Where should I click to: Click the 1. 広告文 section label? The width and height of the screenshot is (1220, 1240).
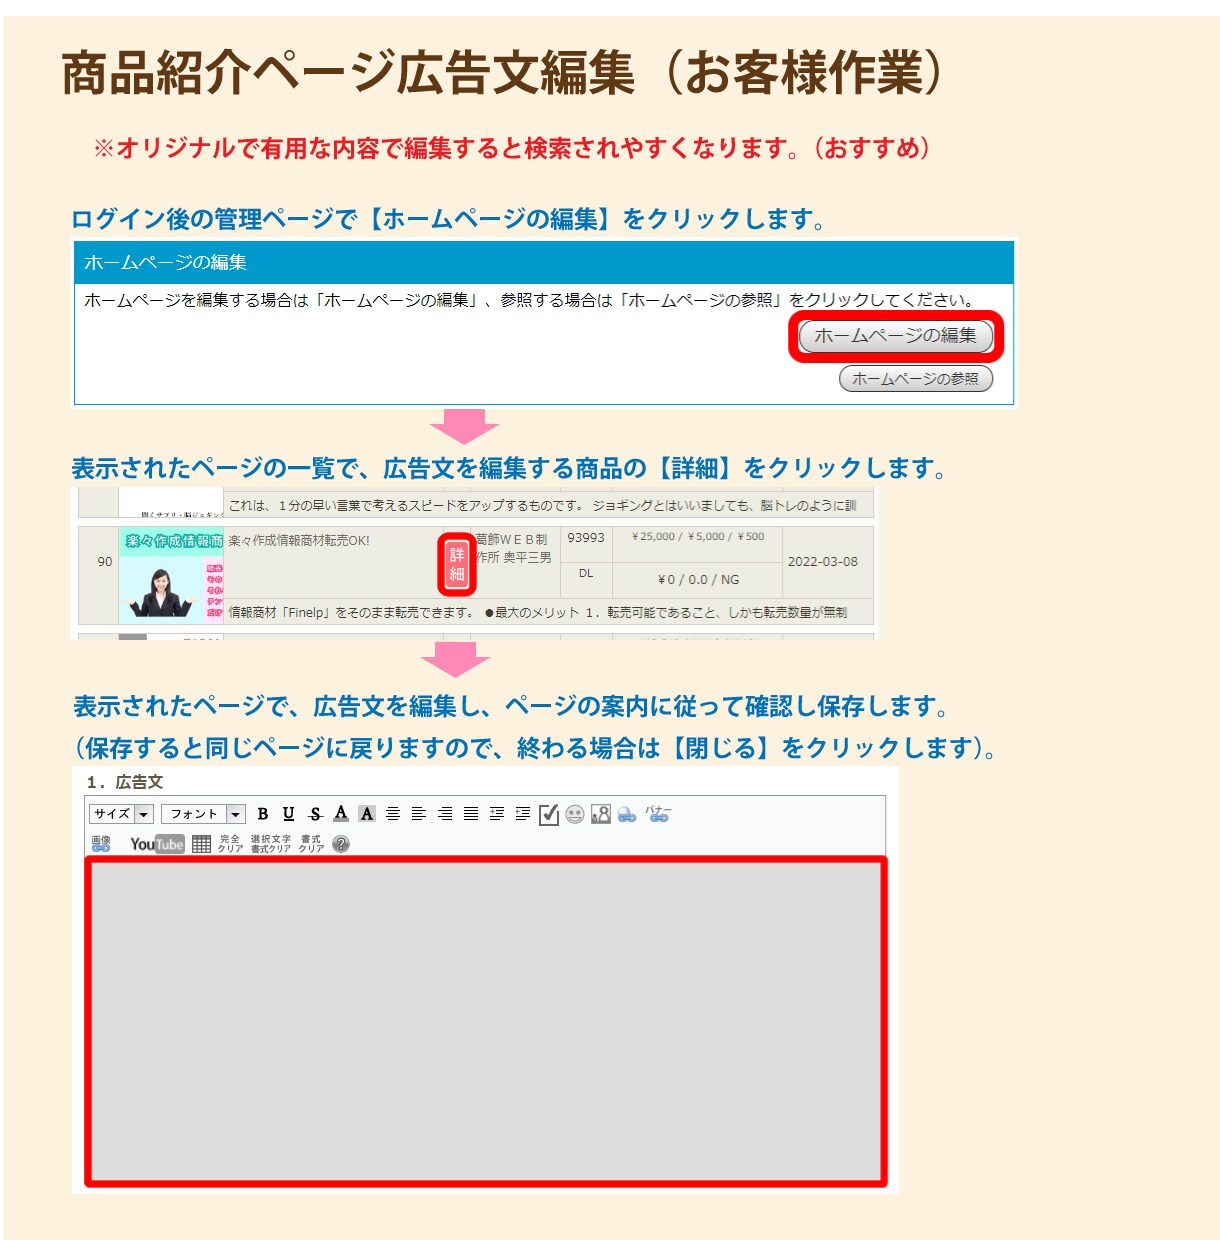pyautogui.click(x=125, y=782)
